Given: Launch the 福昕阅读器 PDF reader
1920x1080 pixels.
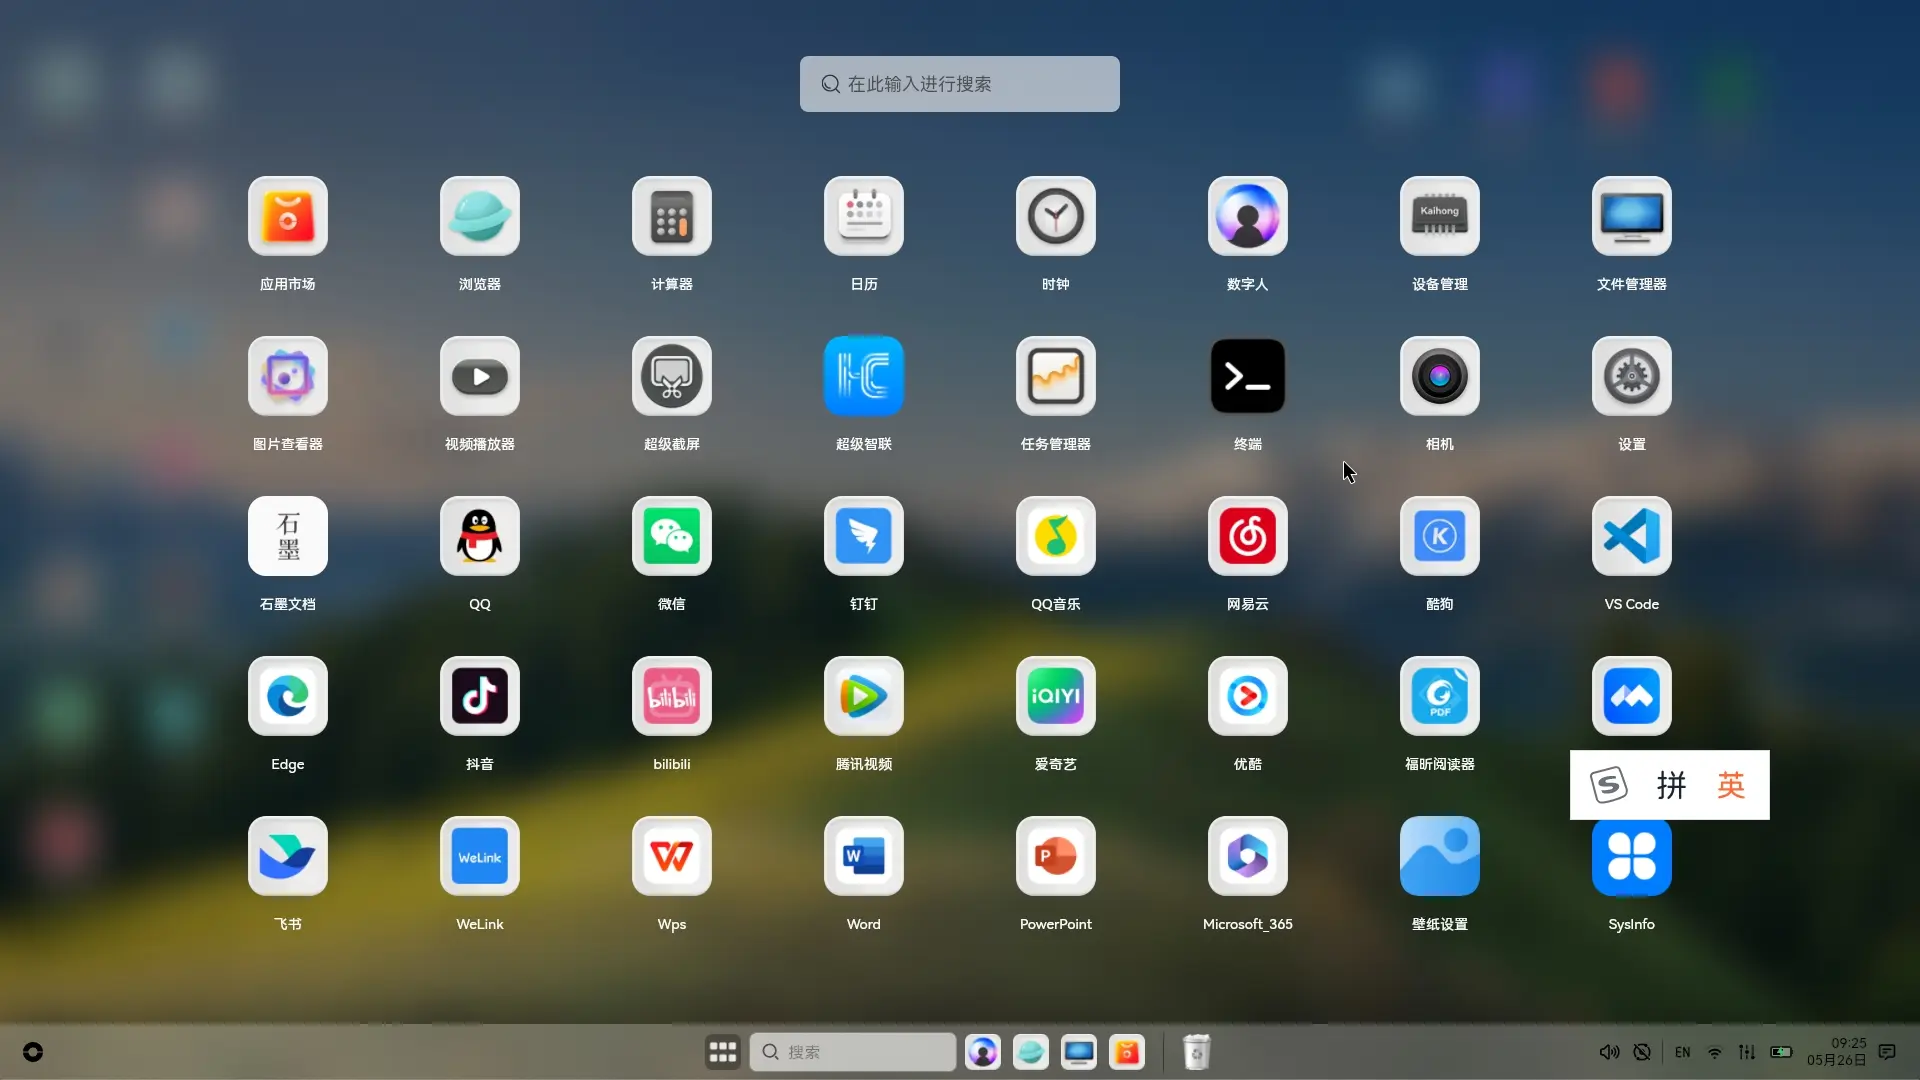Looking at the screenshot, I should click(1440, 696).
